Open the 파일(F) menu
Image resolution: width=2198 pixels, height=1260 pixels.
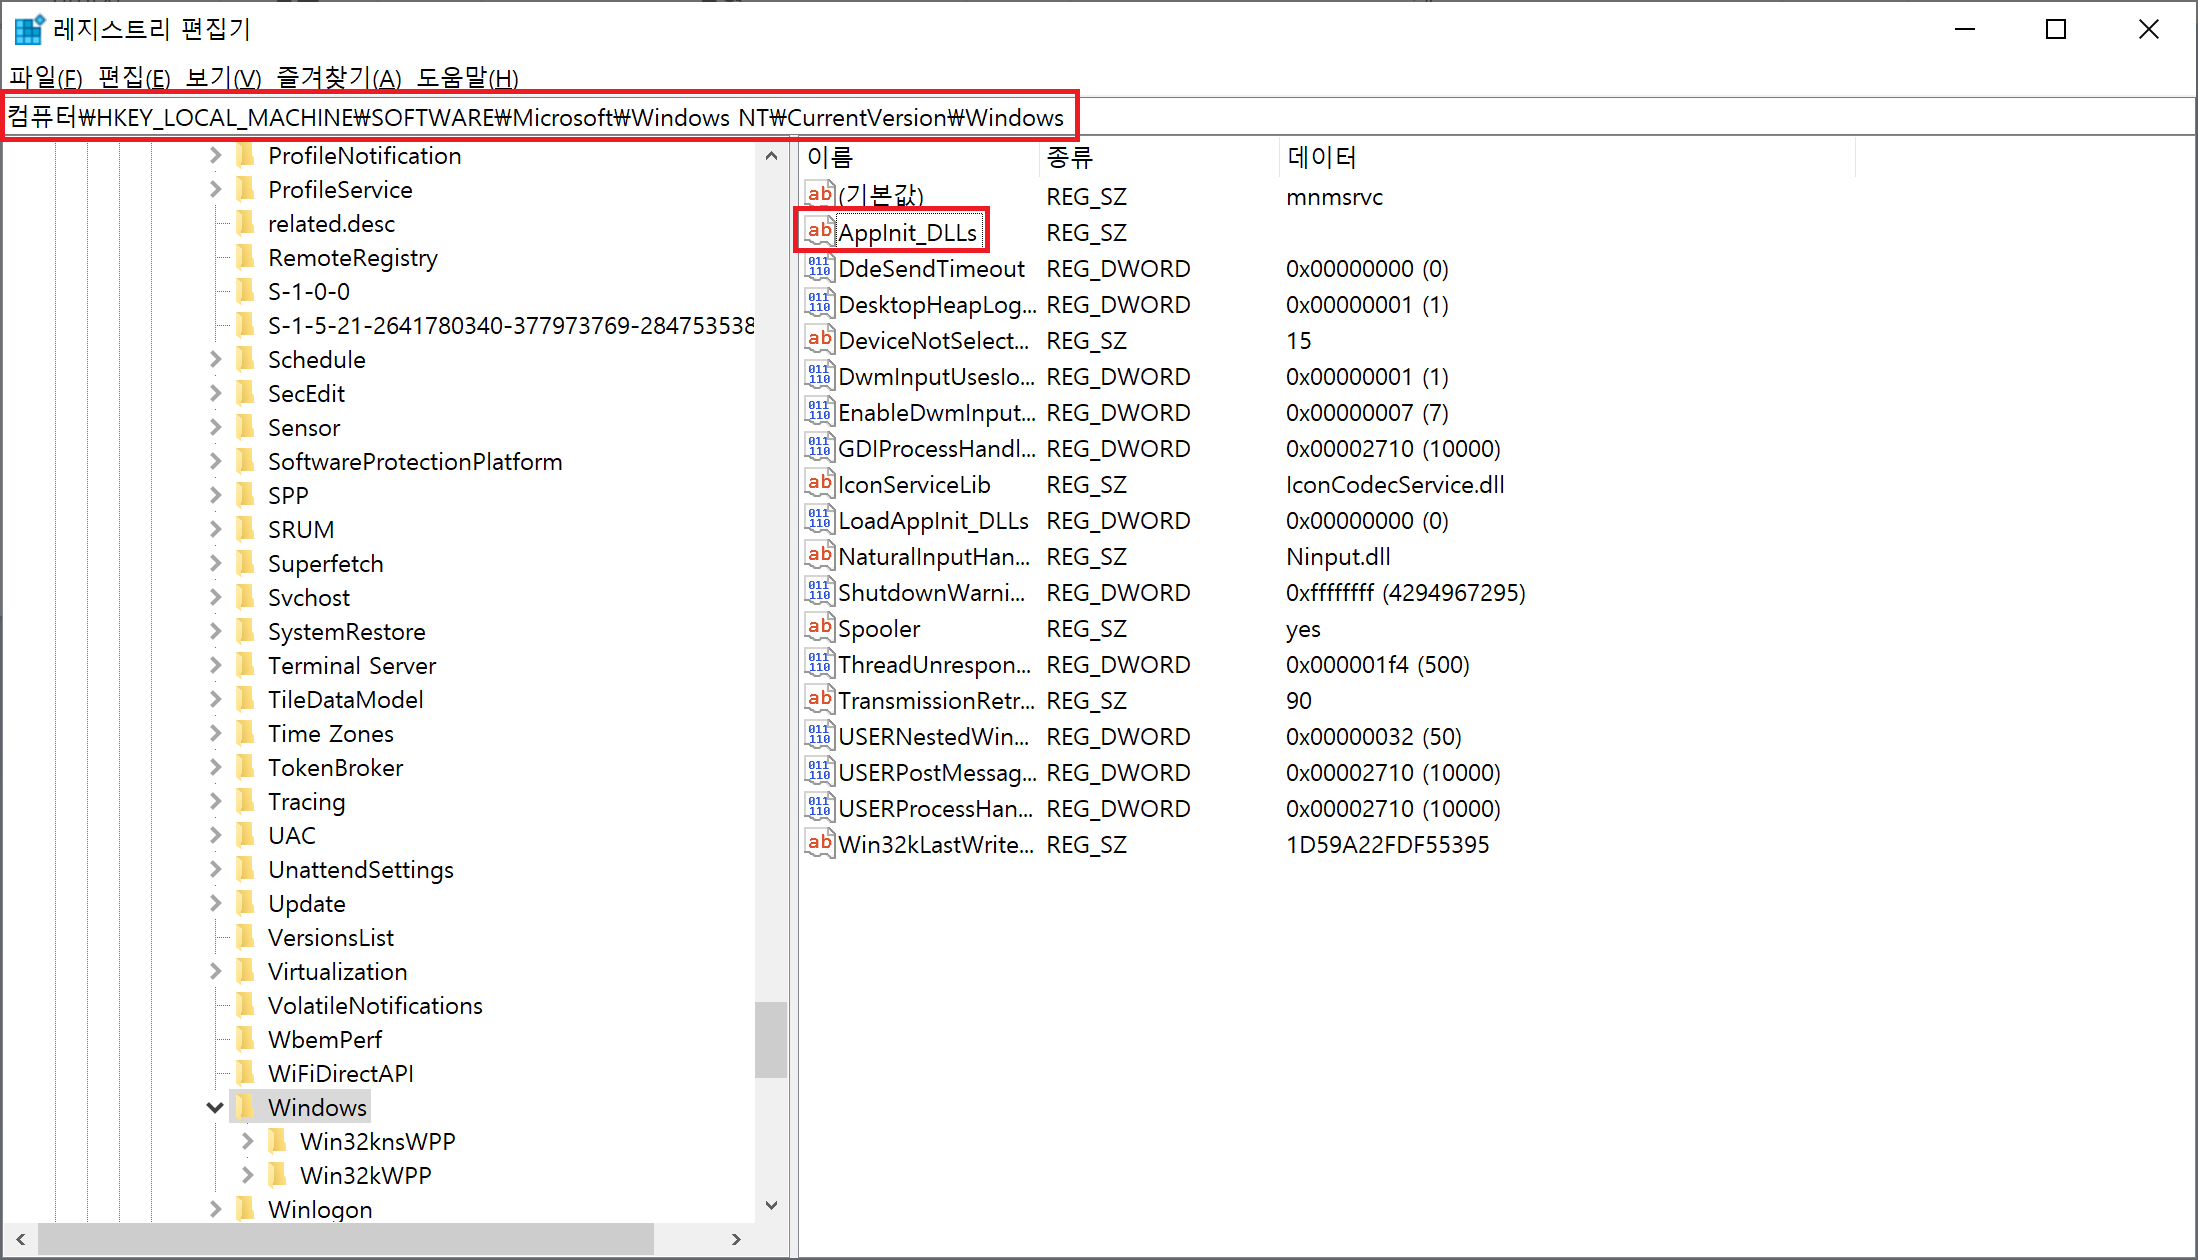[45, 78]
